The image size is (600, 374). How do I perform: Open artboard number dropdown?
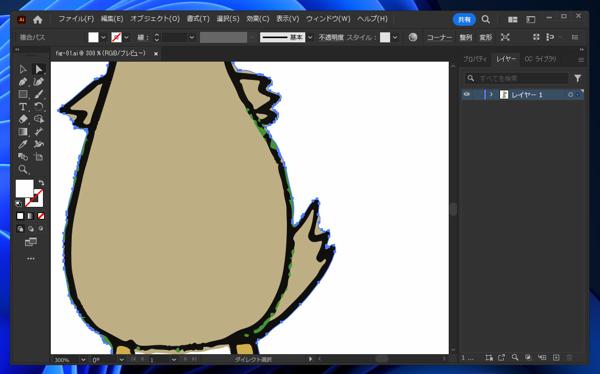pyautogui.click(x=174, y=359)
